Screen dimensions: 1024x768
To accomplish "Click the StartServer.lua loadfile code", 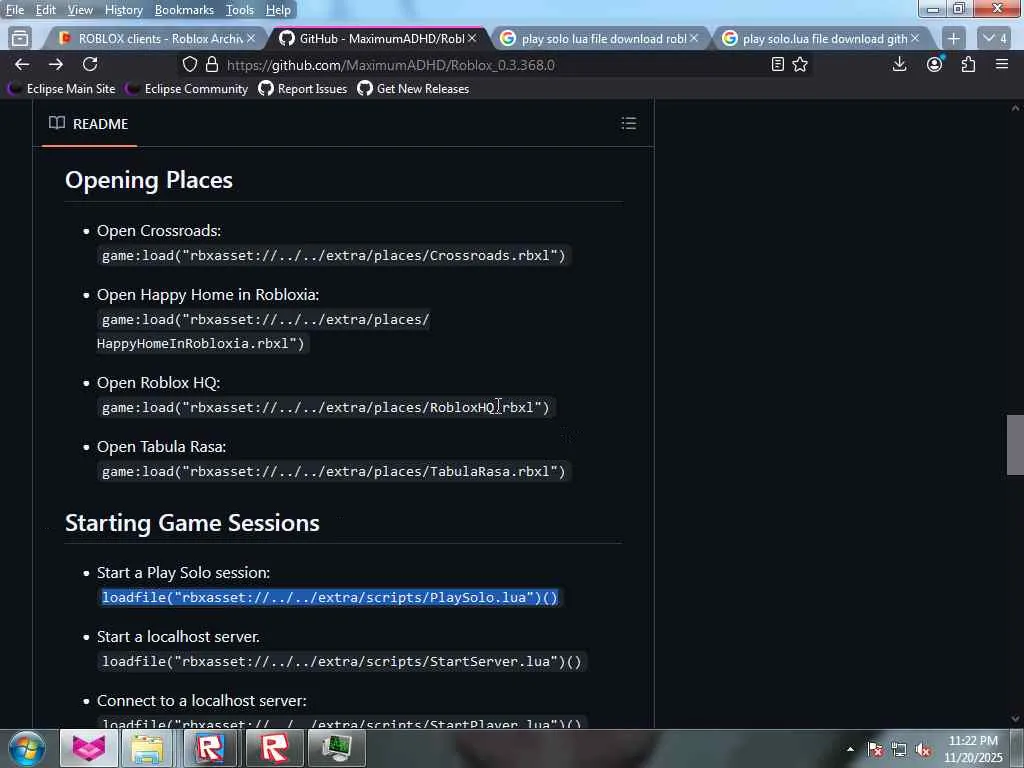I will pos(342,662).
